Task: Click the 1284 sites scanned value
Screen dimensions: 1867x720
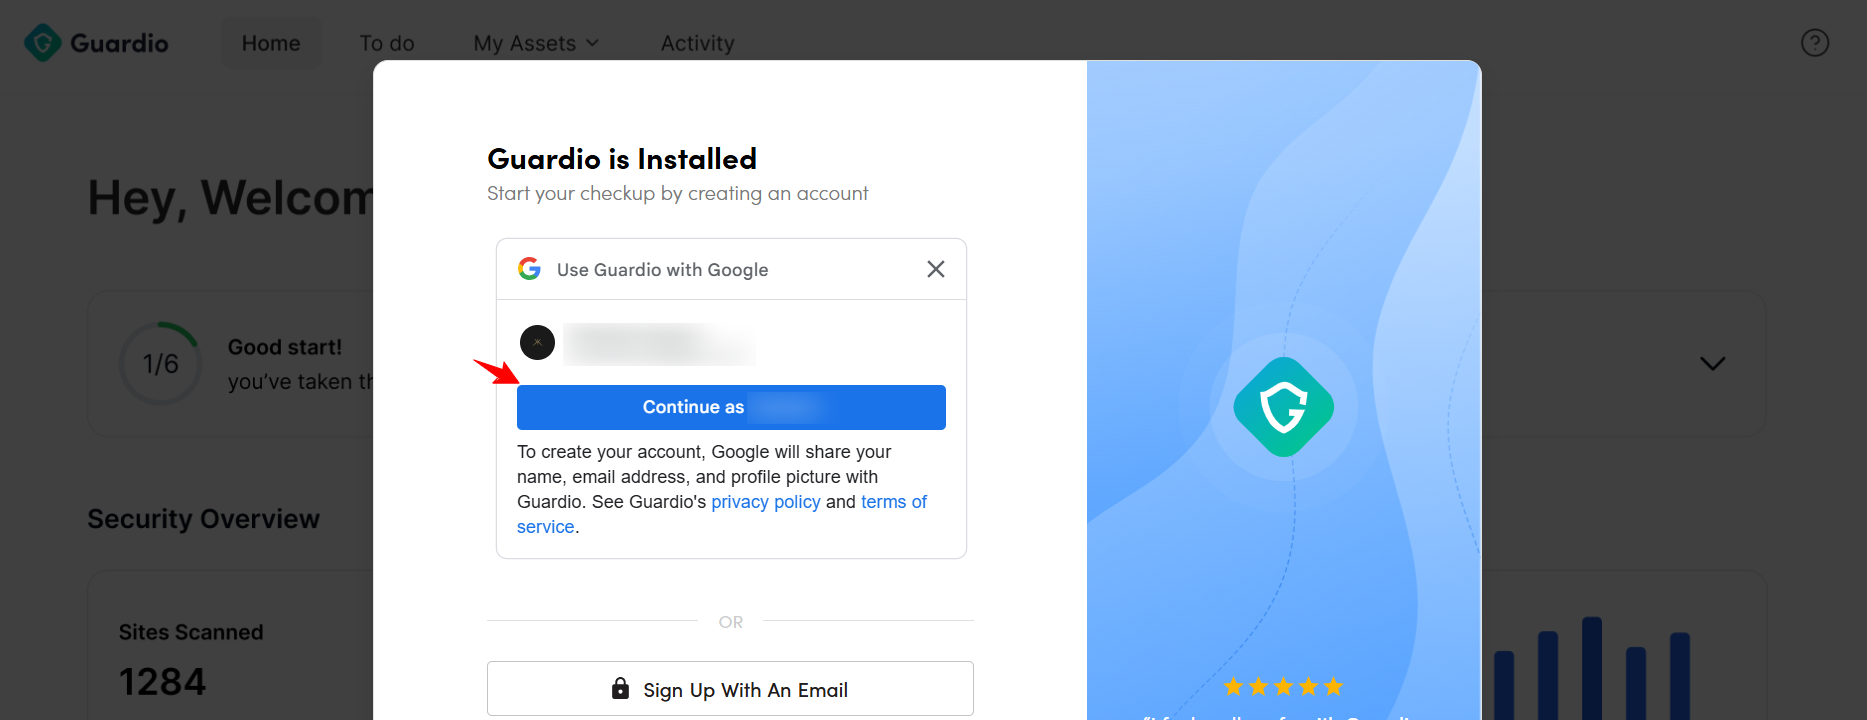Action: tap(162, 682)
